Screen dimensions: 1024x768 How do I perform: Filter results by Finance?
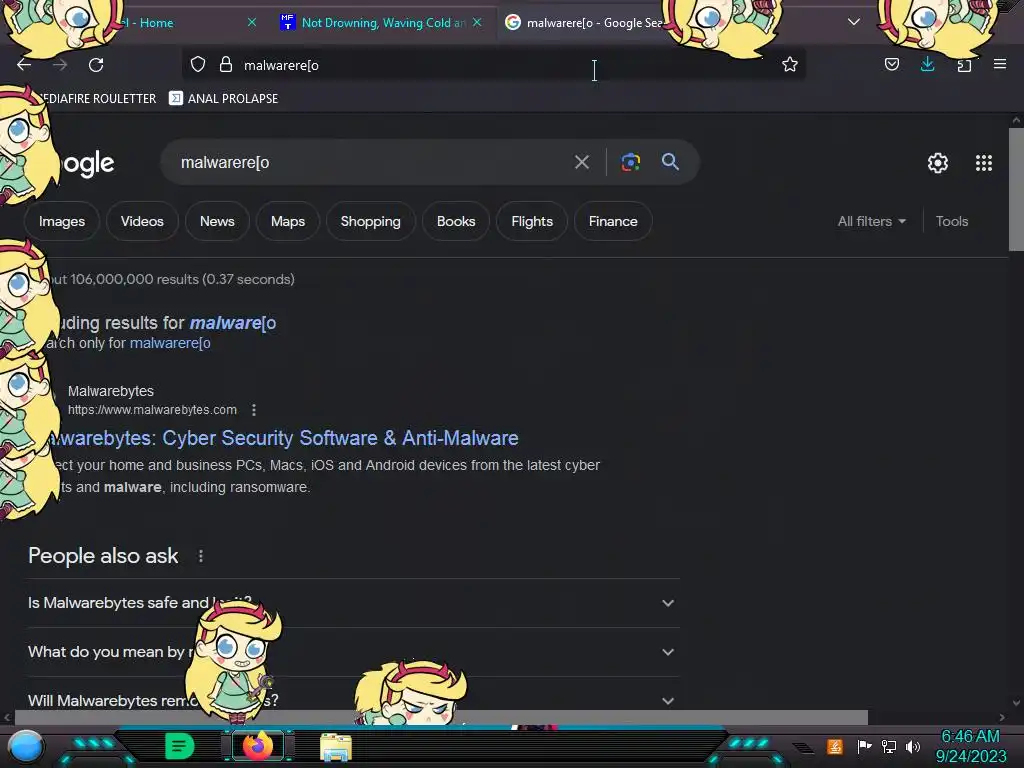coord(613,221)
